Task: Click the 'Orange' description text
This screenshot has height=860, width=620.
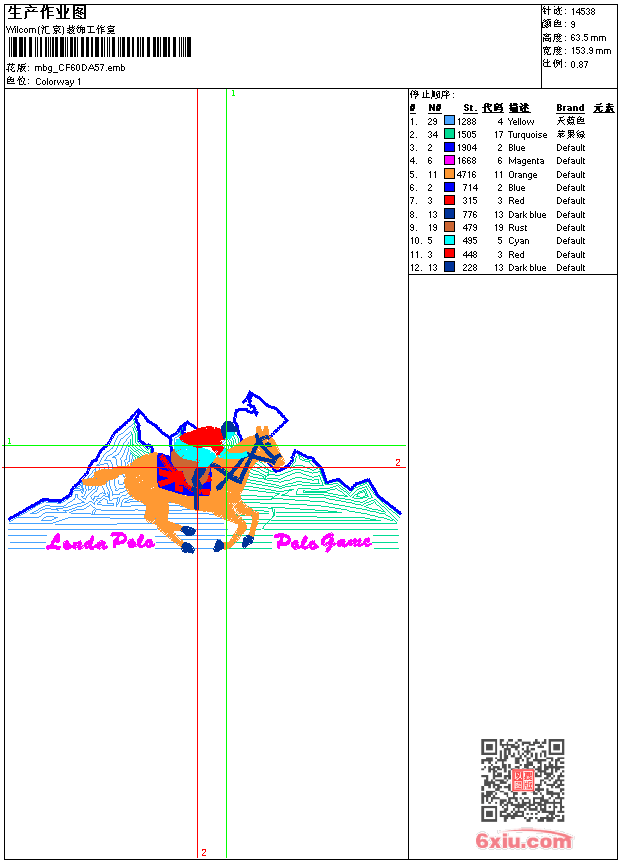Action: [522, 175]
